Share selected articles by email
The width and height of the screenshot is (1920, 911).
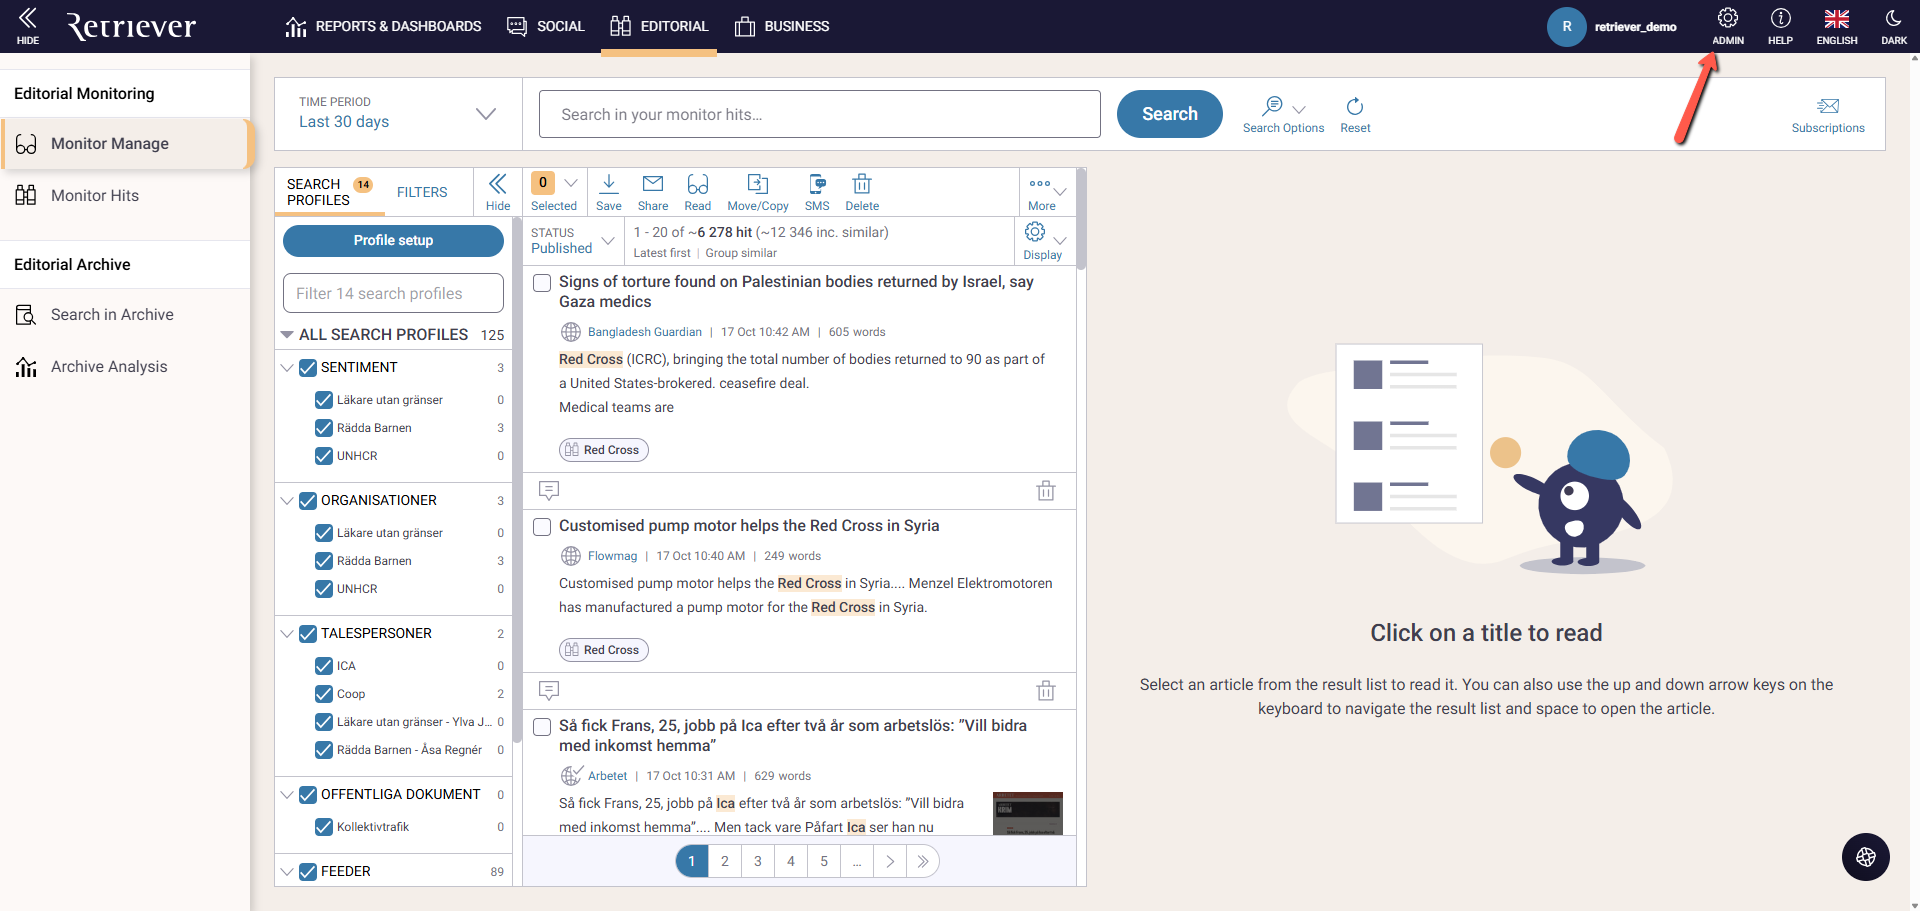pos(653,192)
